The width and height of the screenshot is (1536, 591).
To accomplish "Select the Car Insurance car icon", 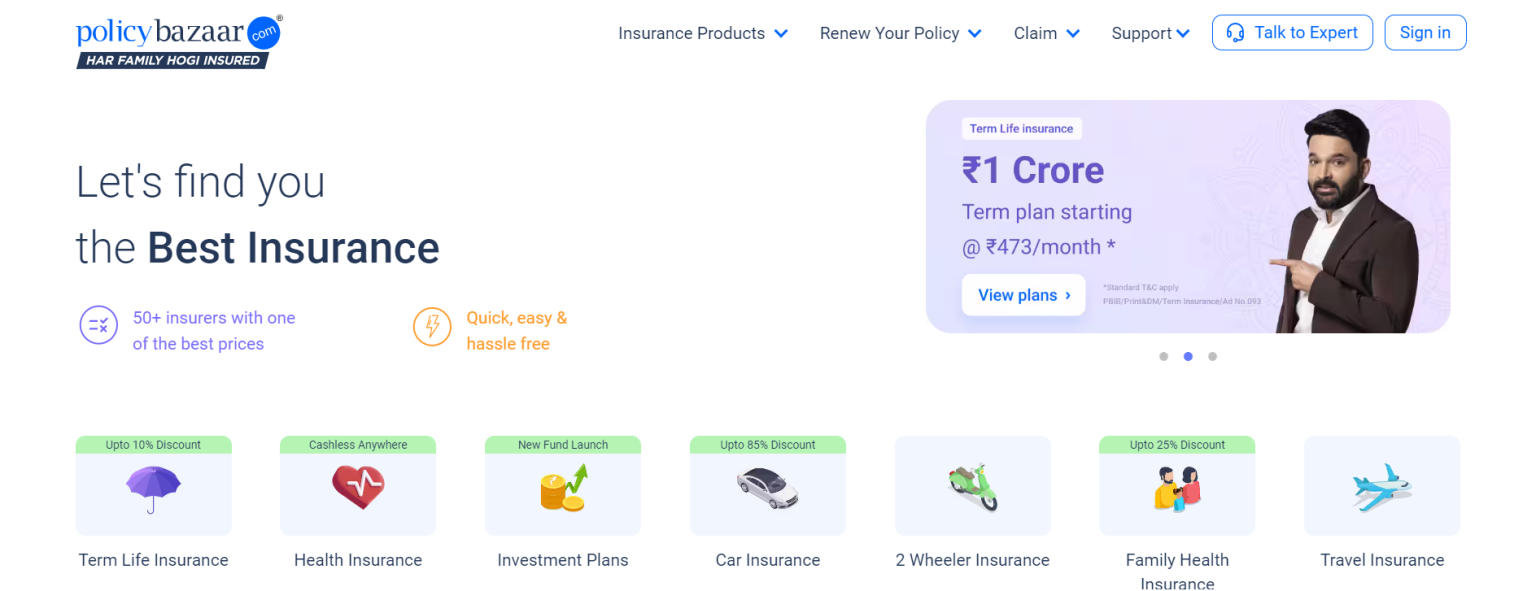I will click(767, 487).
